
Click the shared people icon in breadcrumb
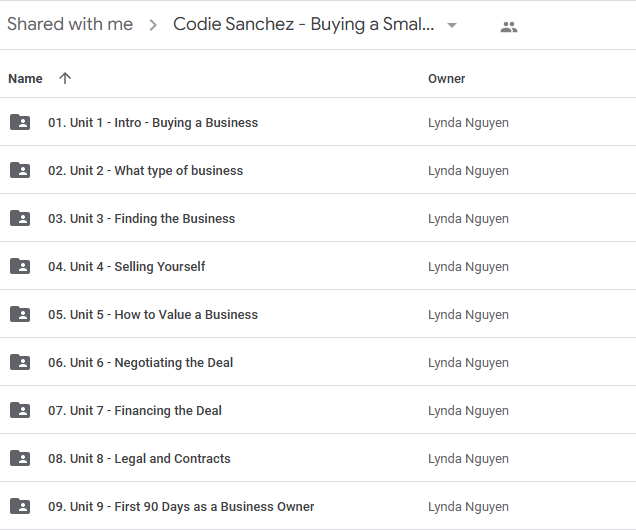[509, 27]
